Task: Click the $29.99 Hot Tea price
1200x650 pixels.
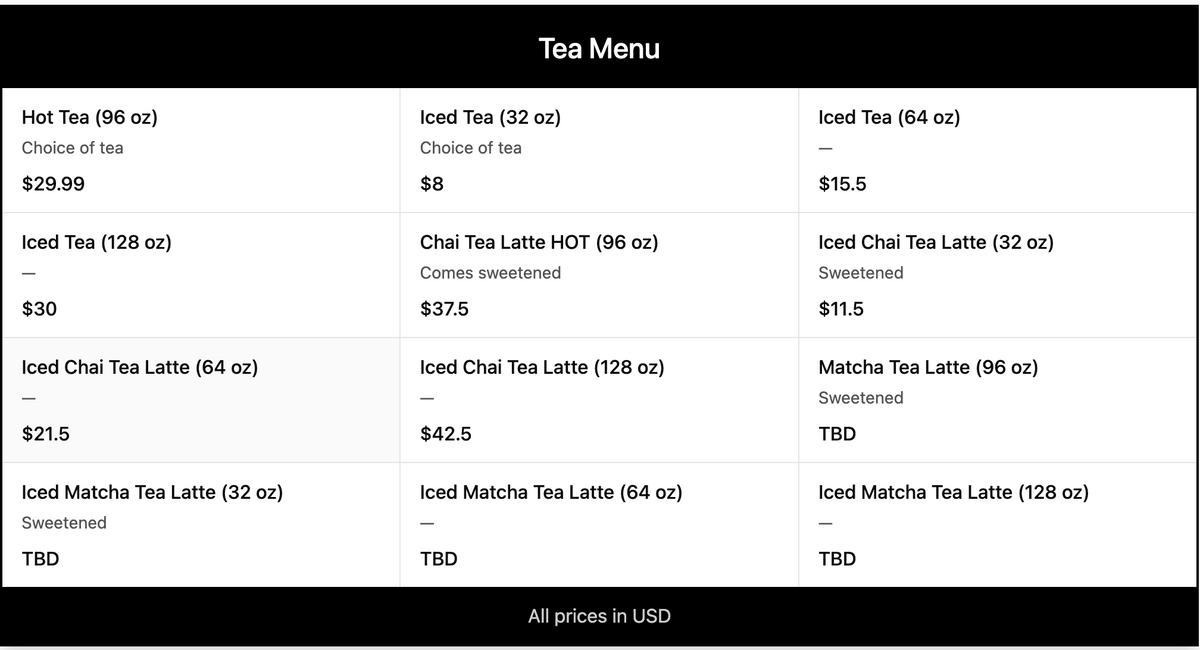Action: (x=53, y=184)
